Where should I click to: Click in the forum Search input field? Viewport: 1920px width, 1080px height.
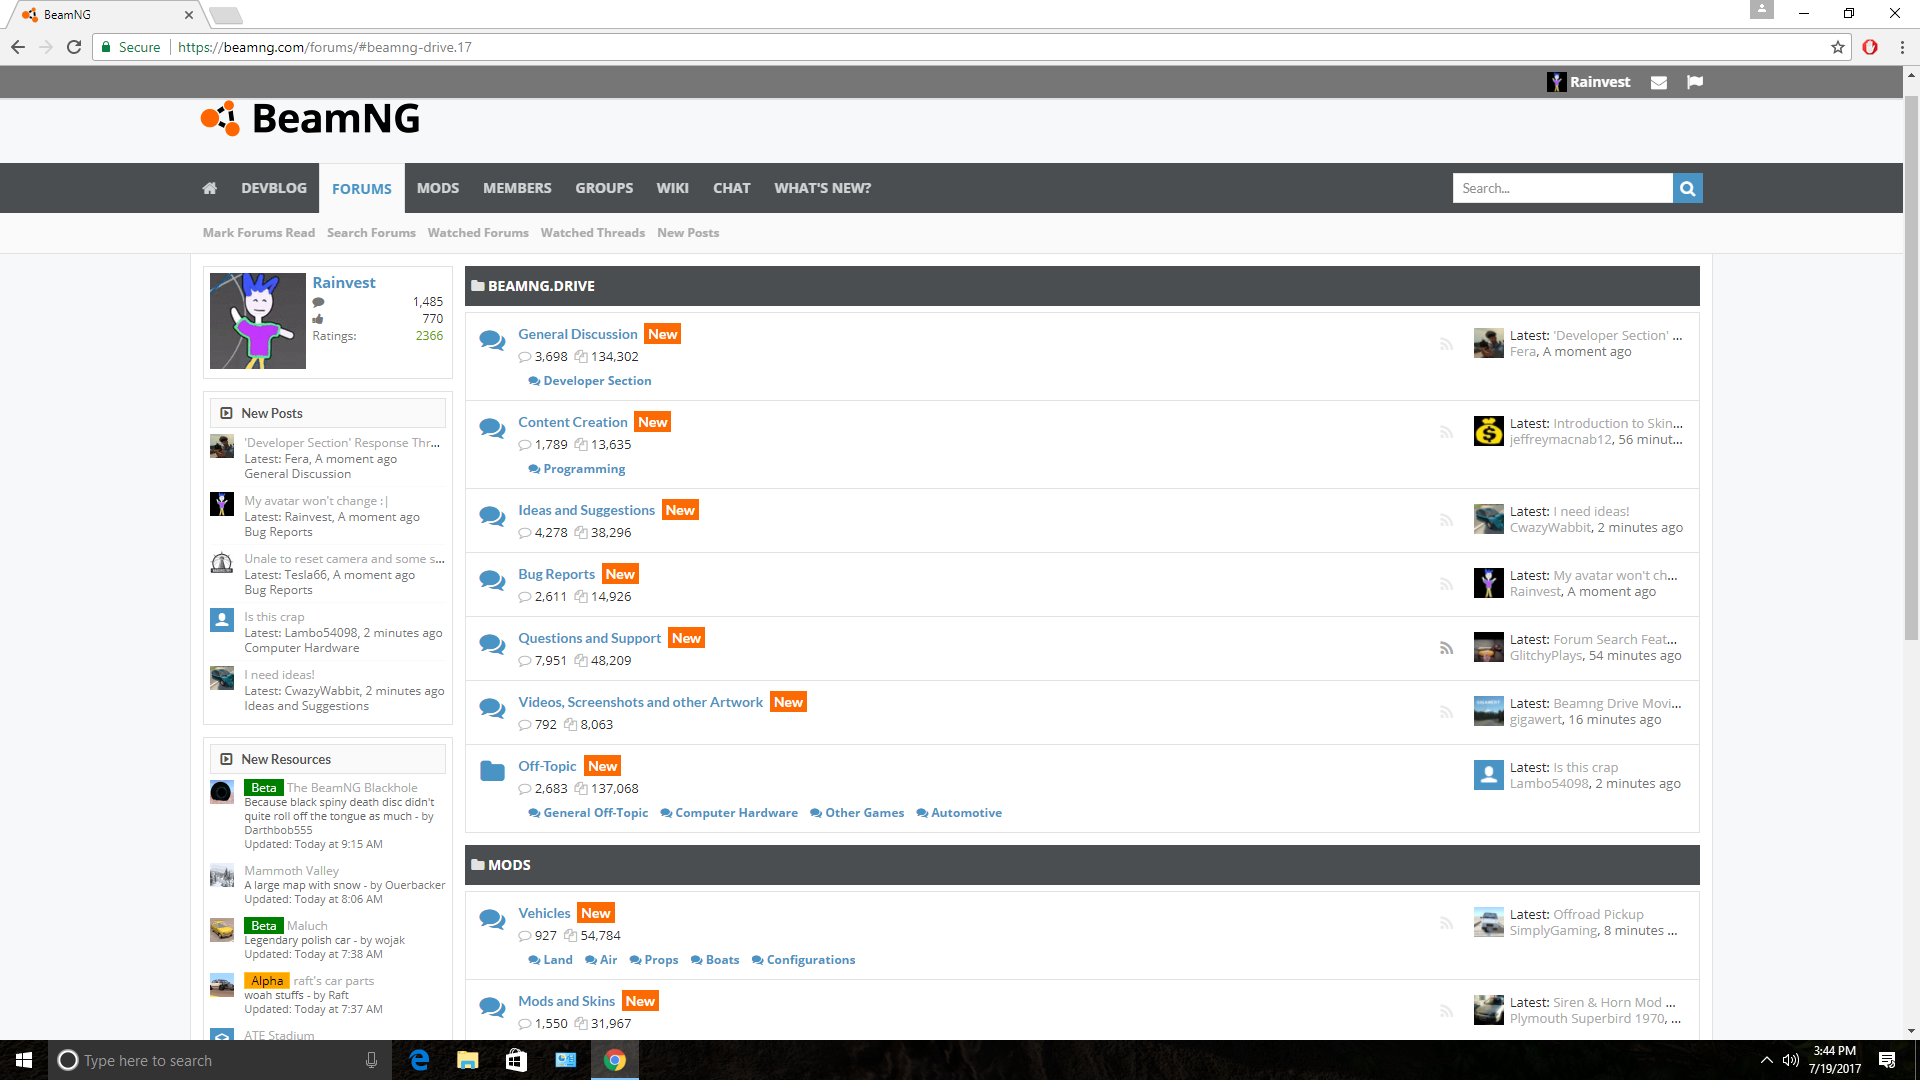(1562, 188)
